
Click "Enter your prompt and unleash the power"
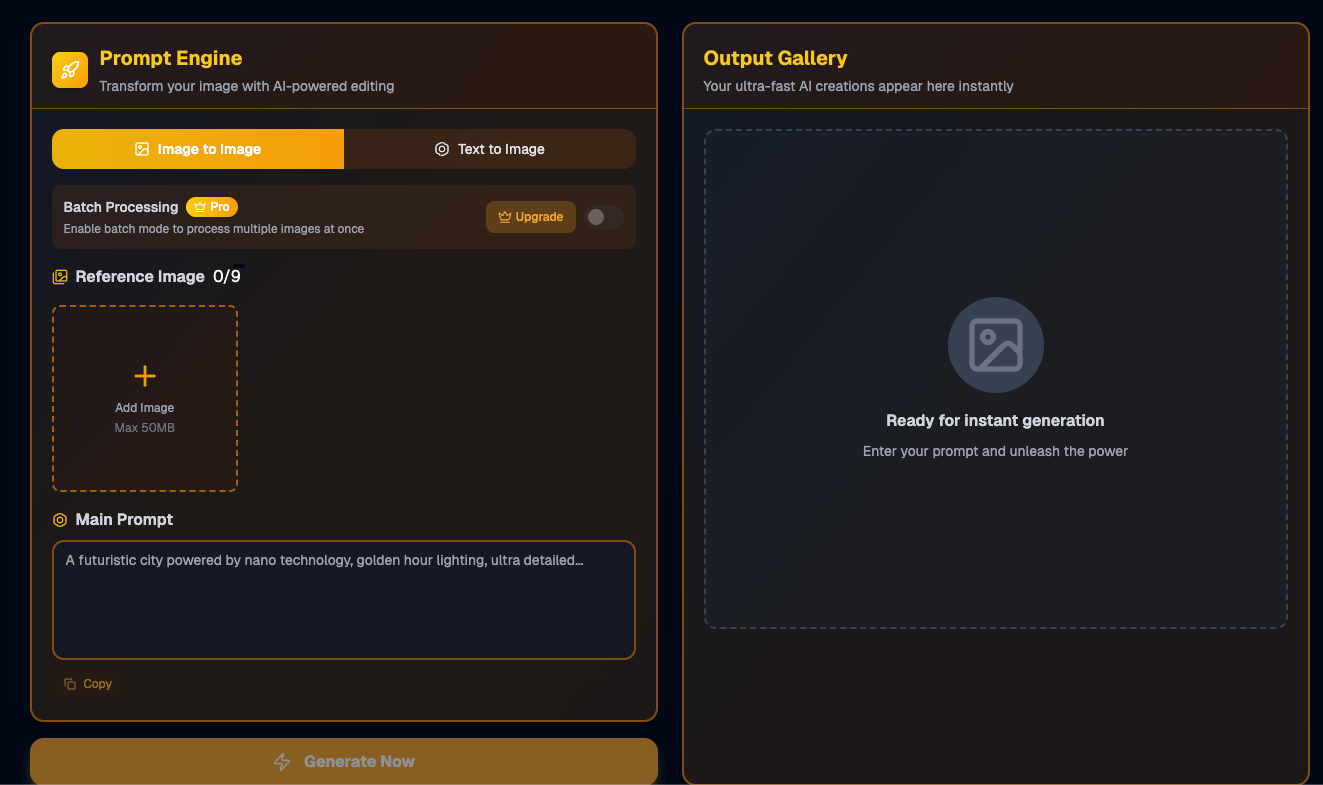click(995, 451)
